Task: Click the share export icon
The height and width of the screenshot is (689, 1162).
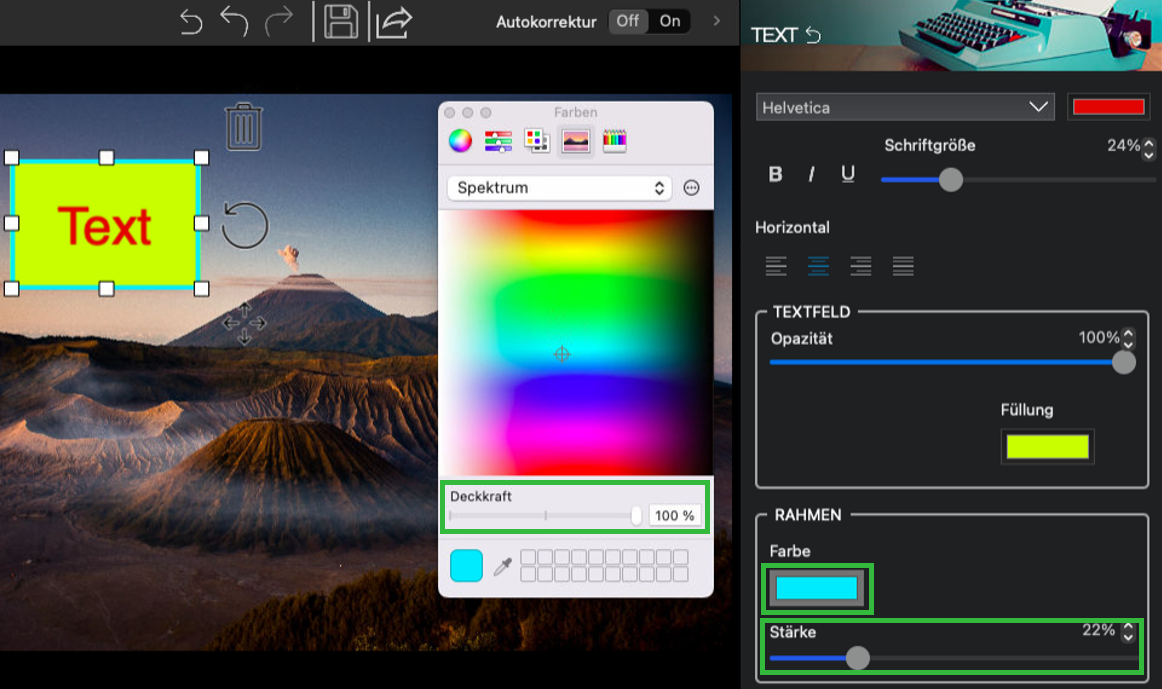Action: click(394, 21)
